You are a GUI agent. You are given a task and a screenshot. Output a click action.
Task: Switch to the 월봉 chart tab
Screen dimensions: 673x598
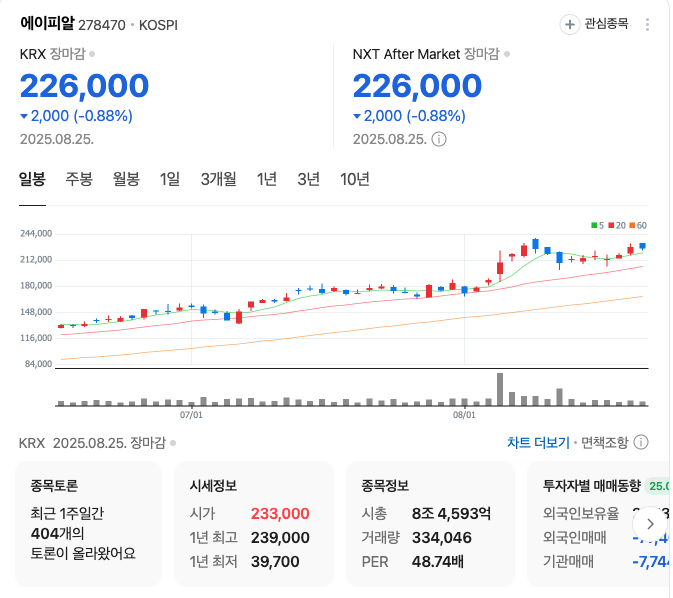pos(126,179)
